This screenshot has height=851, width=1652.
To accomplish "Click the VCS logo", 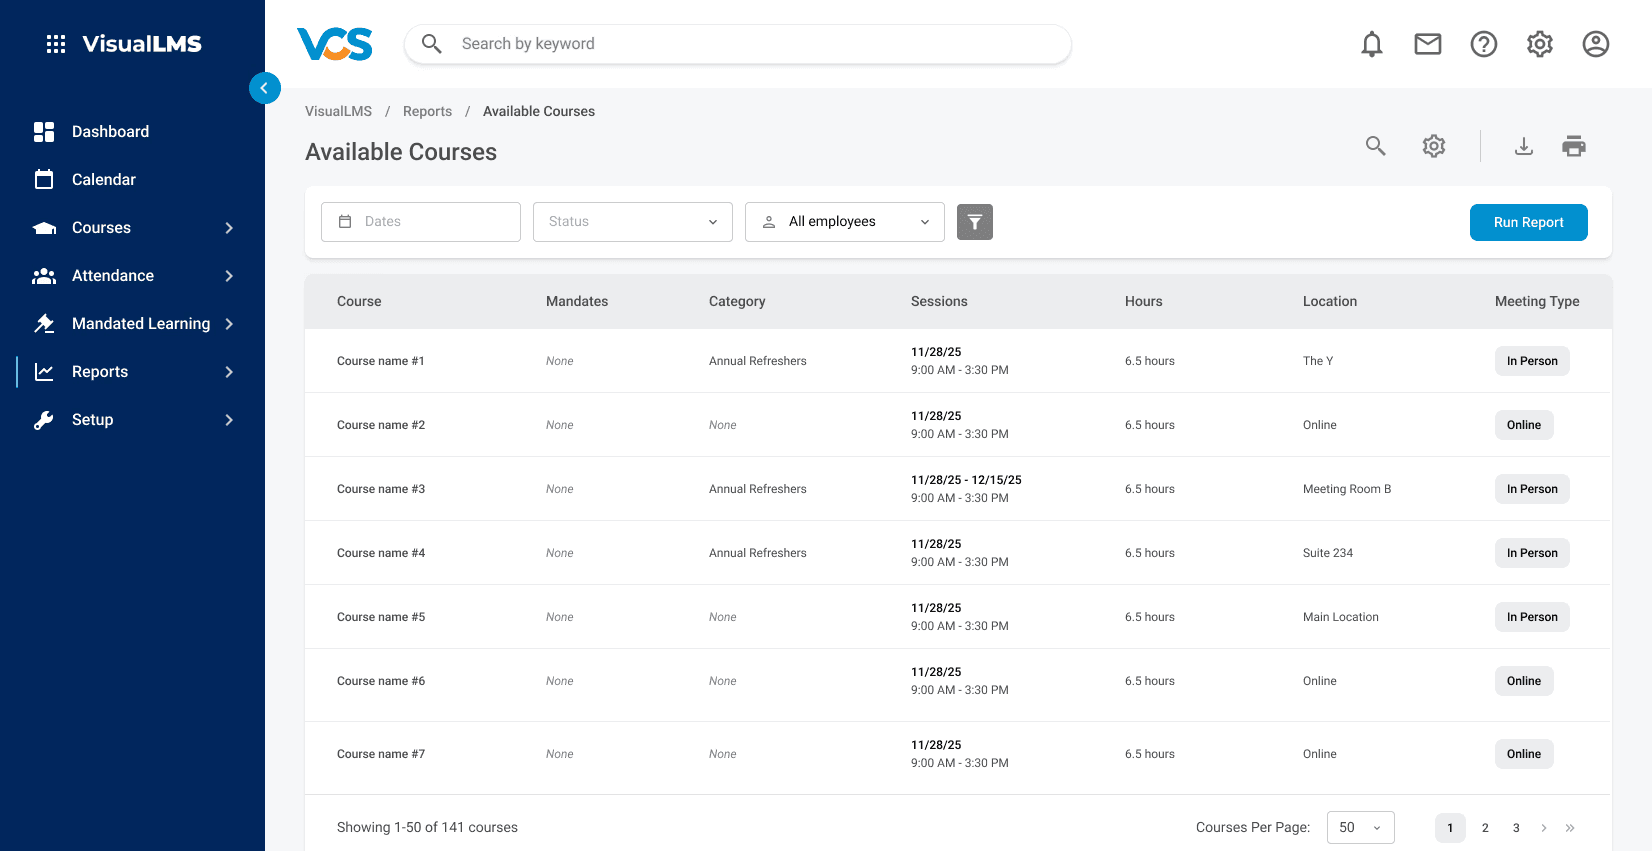I will coord(335,44).
